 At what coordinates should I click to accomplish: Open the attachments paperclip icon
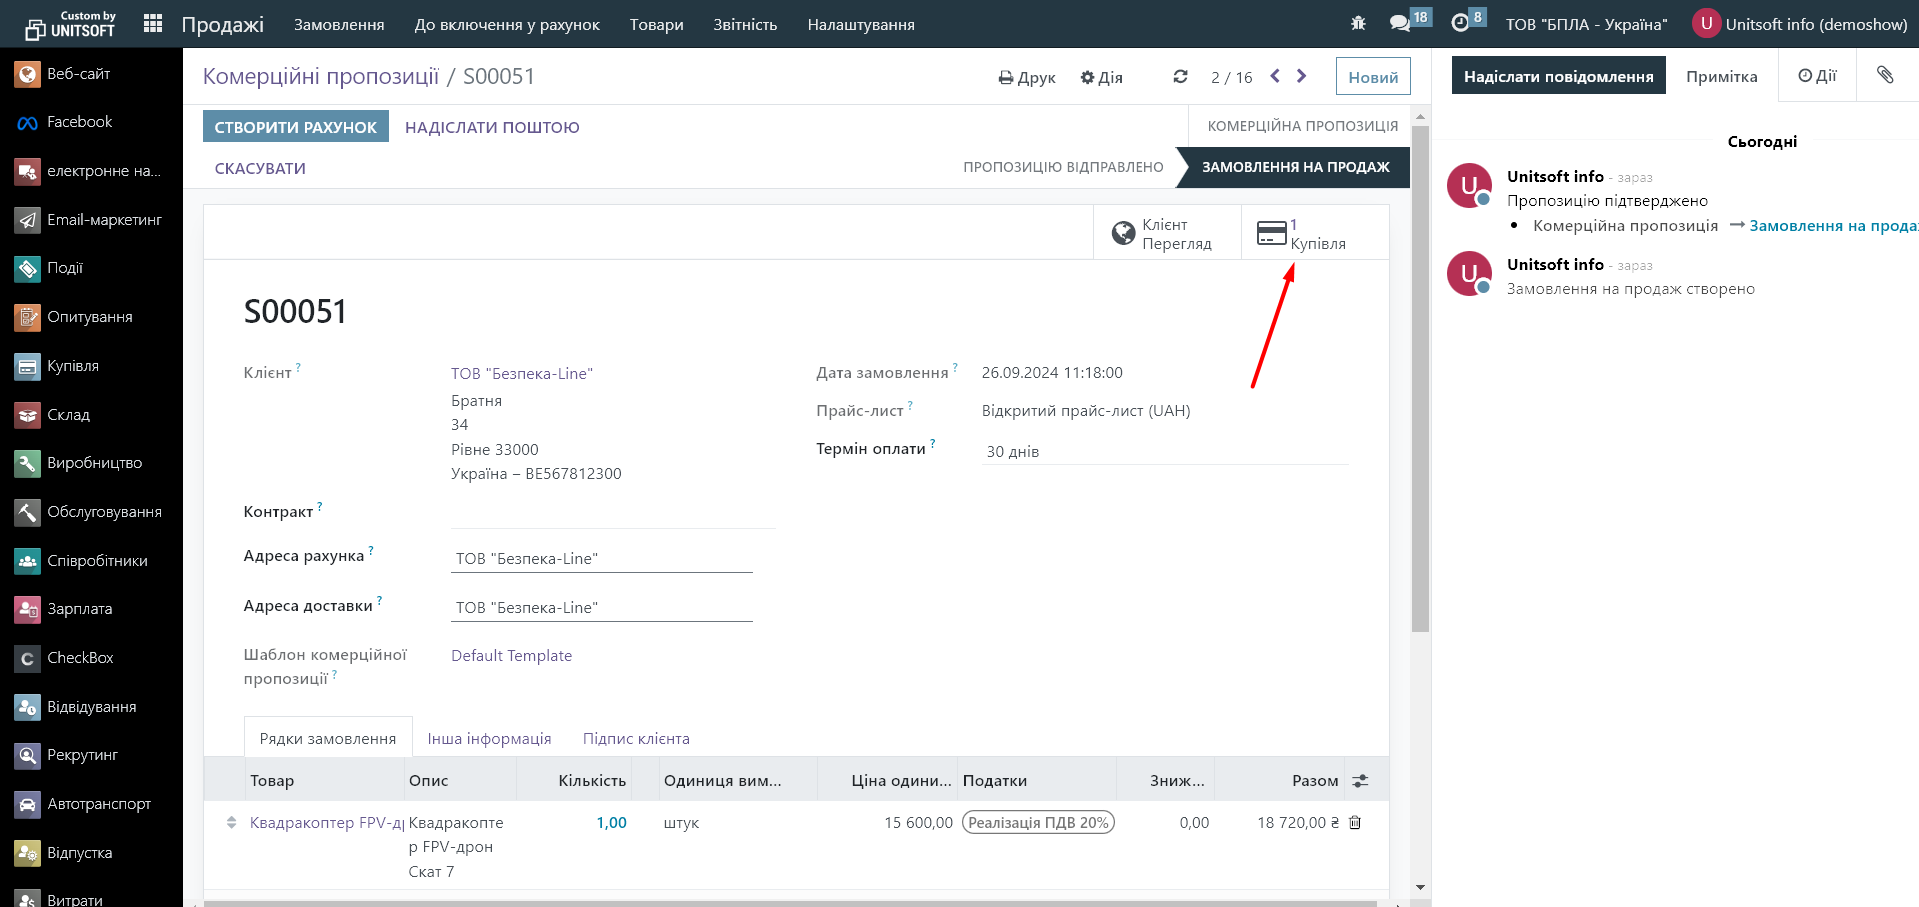(1885, 76)
